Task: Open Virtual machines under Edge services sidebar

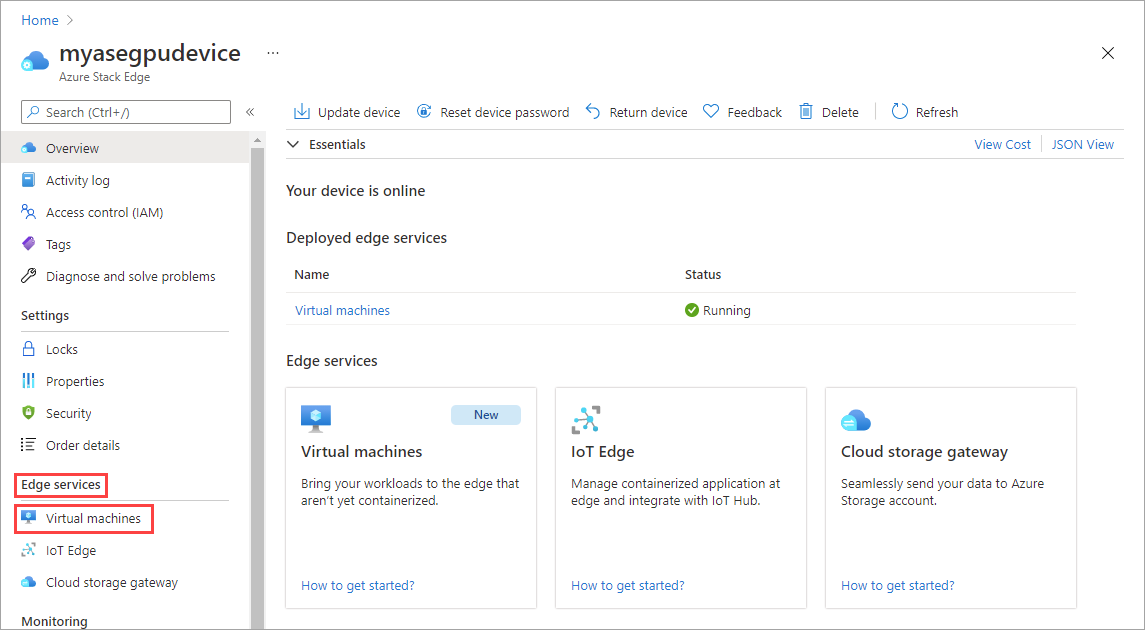Action: [93, 519]
